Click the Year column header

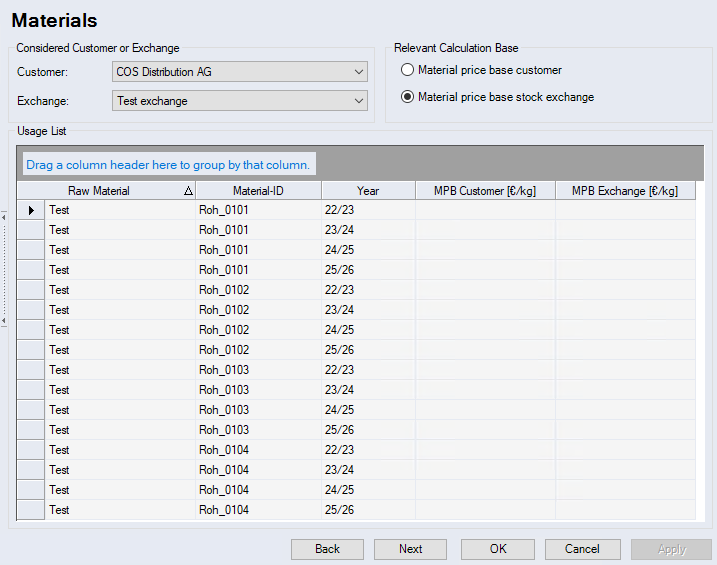[x=367, y=191]
